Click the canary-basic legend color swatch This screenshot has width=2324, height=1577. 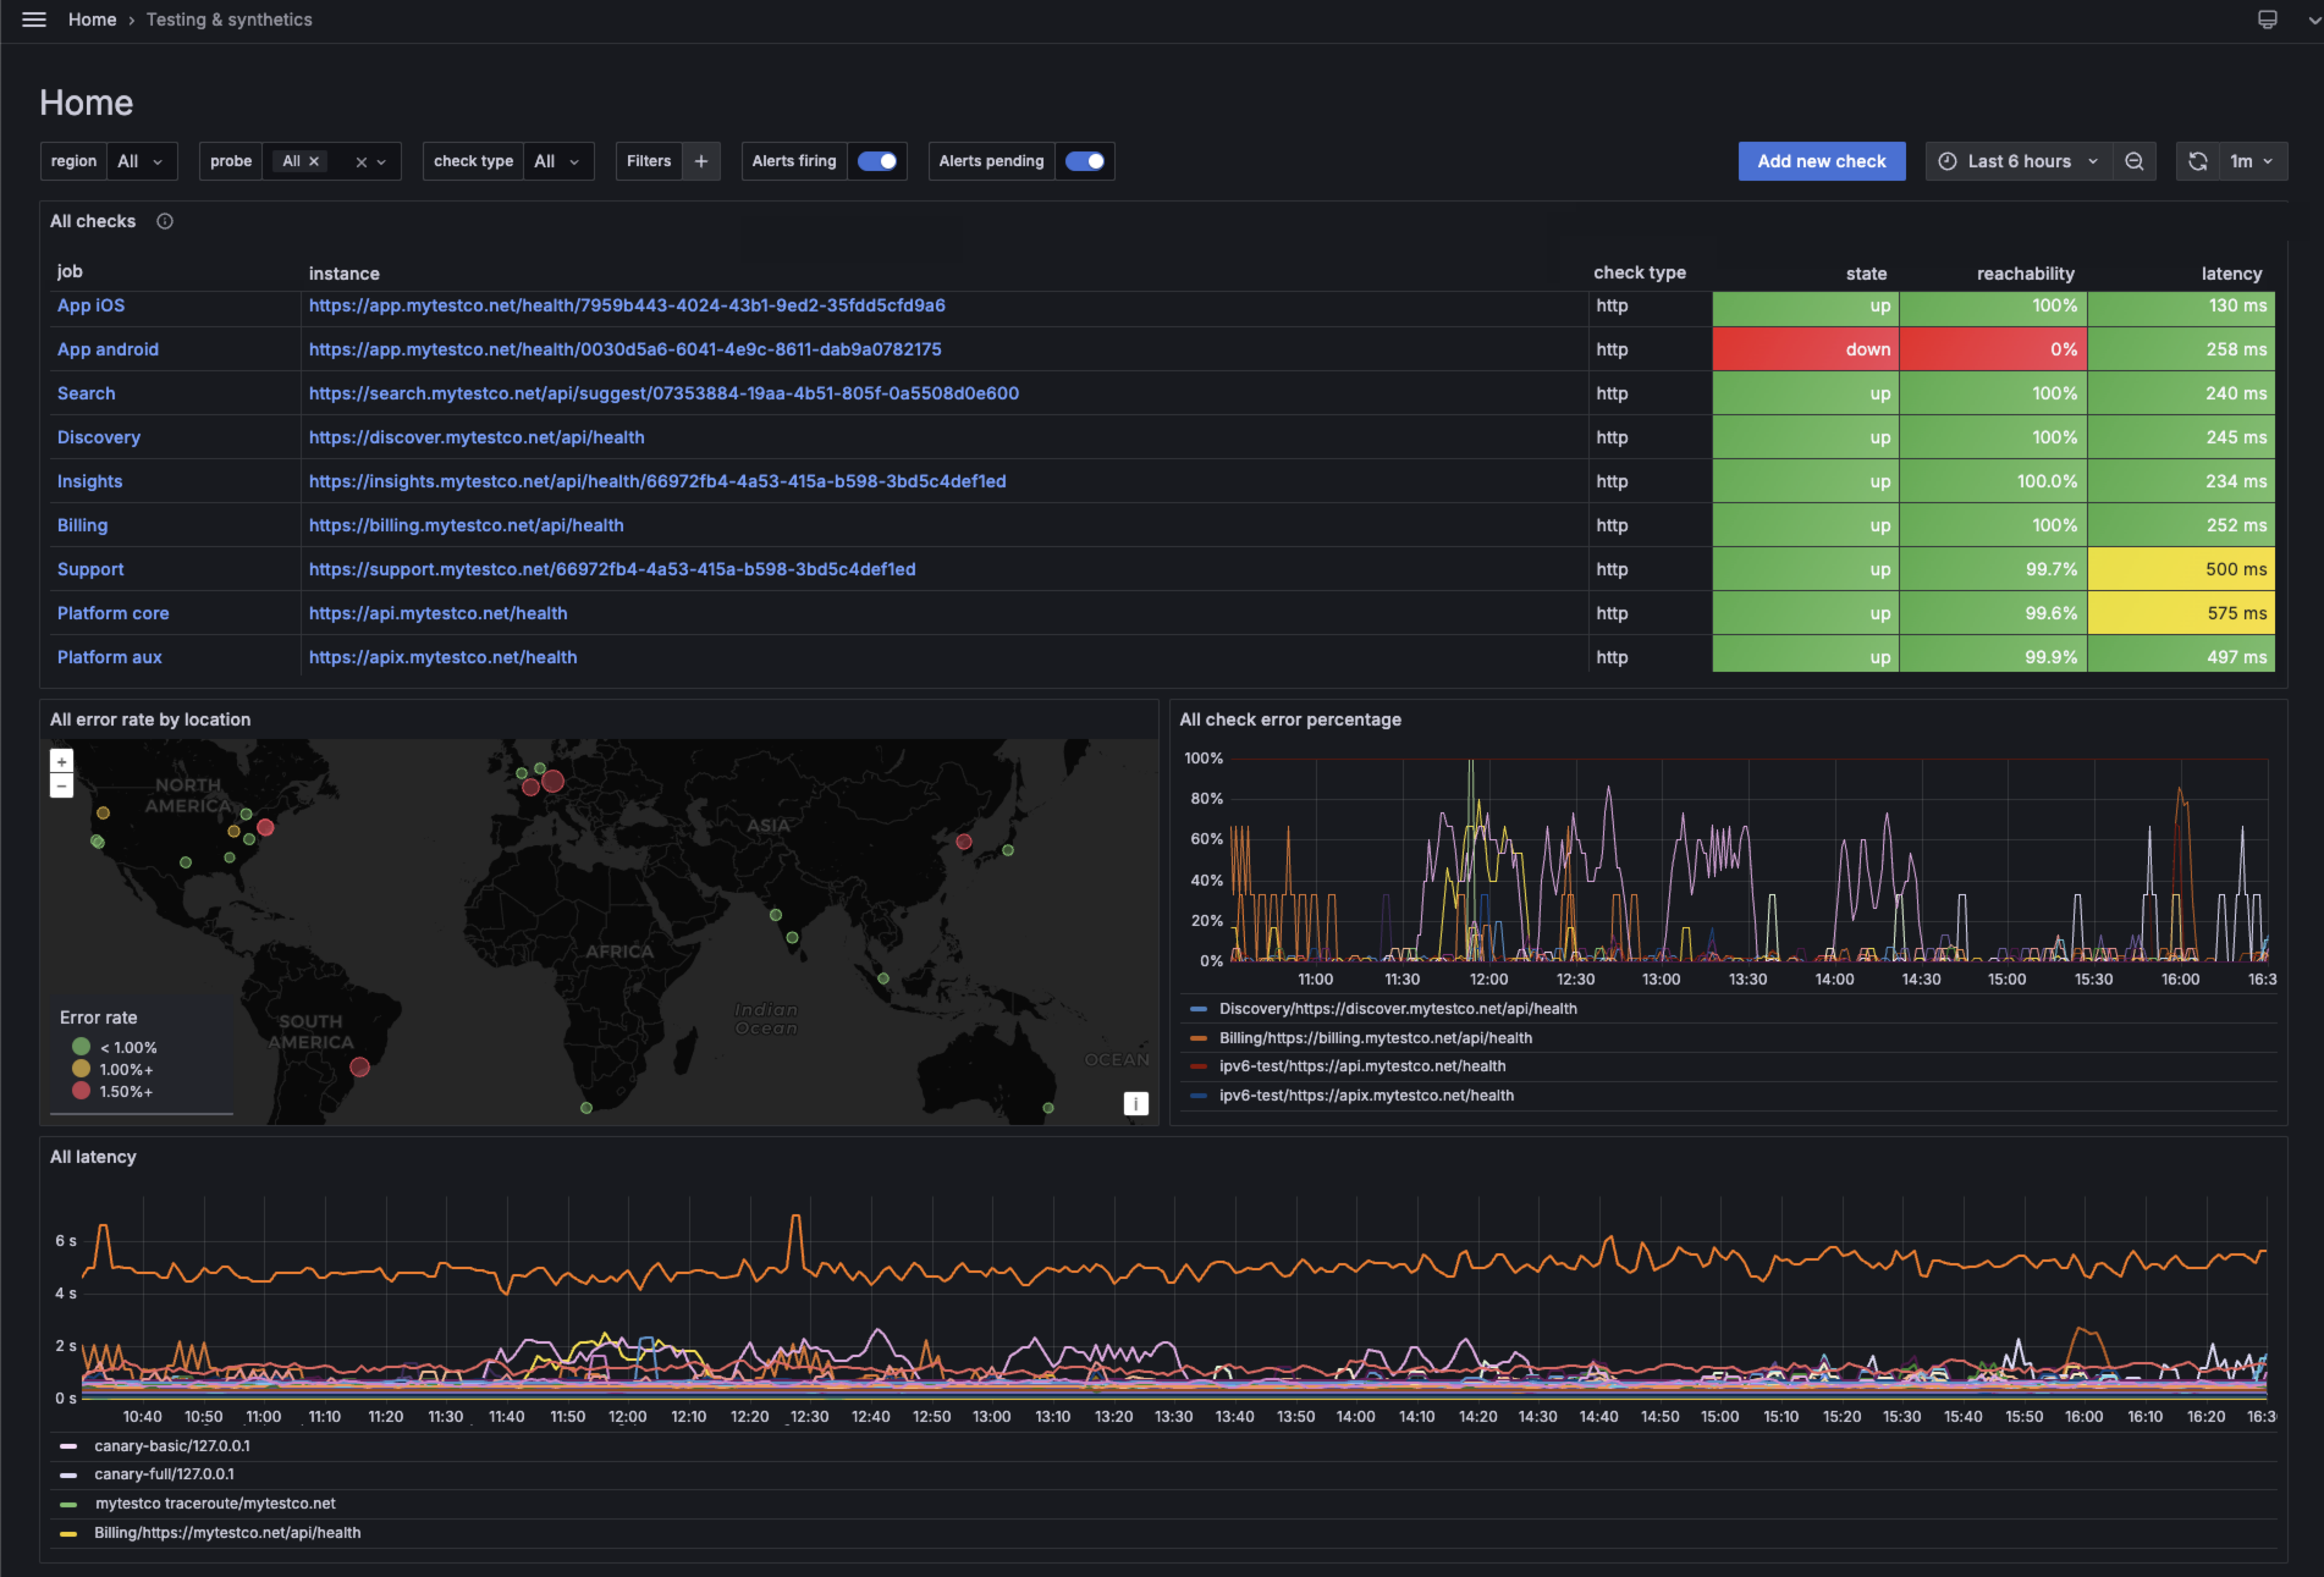click(x=68, y=1446)
